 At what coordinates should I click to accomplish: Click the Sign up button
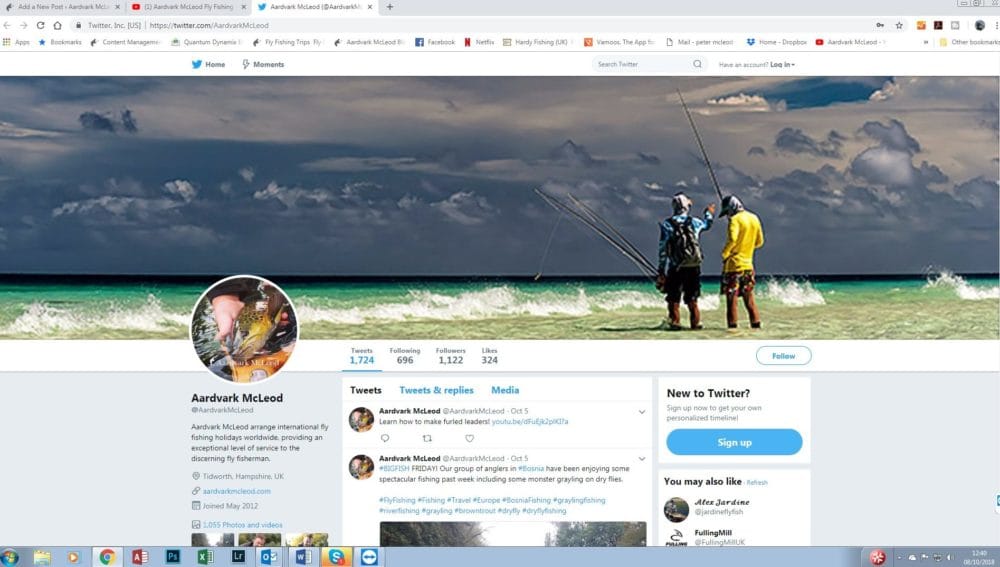[x=734, y=442]
